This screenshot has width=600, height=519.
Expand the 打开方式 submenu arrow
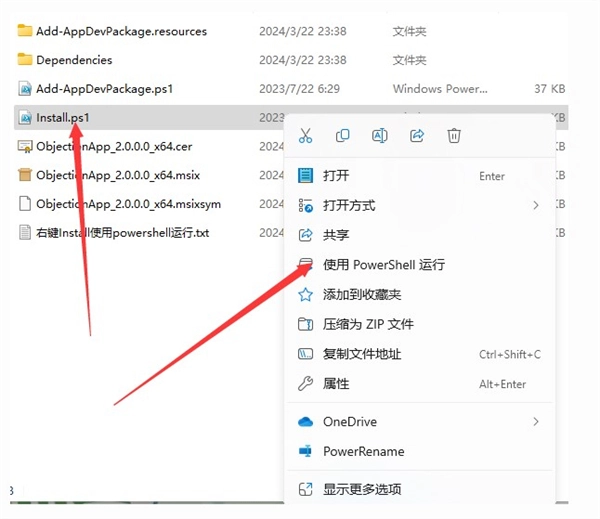[536, 205]
